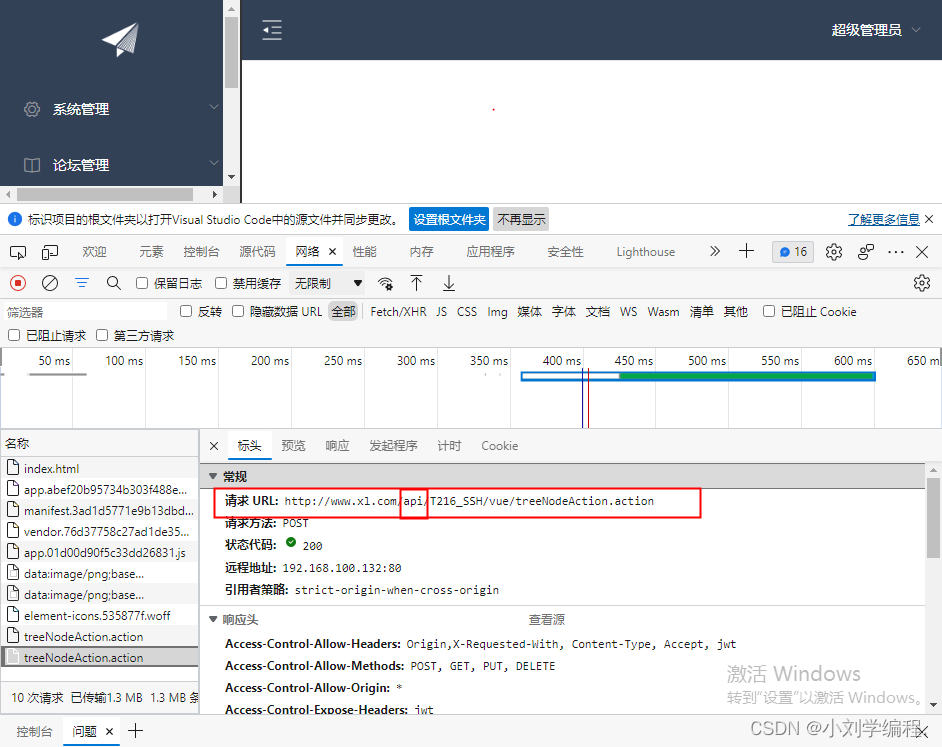Image resolution: width=942 pixels, height=747 pixels.
Task: Switch to the 控制台 DevTools tab
Action: coord(201,252)
